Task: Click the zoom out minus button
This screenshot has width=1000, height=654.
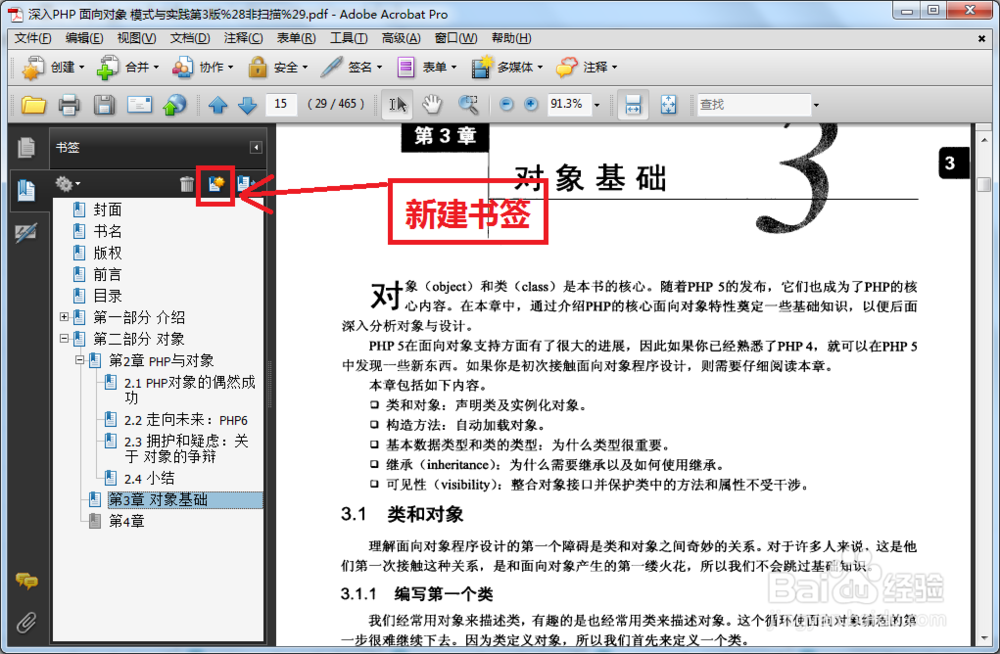Action: coord(507,104)
